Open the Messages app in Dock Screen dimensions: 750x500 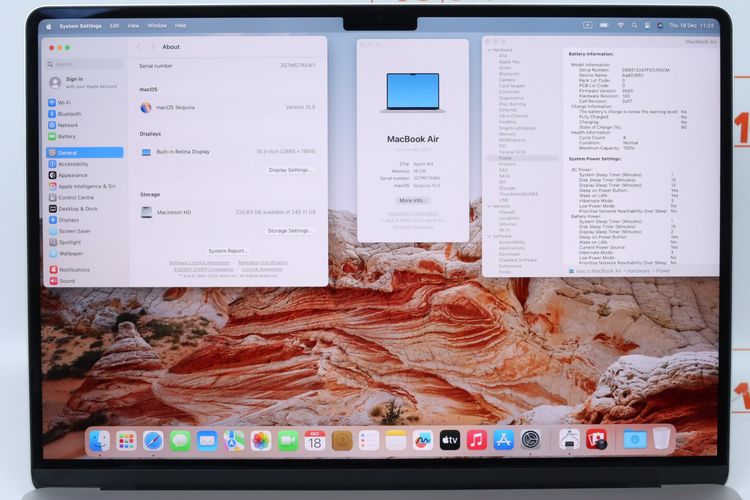(180, 440)
